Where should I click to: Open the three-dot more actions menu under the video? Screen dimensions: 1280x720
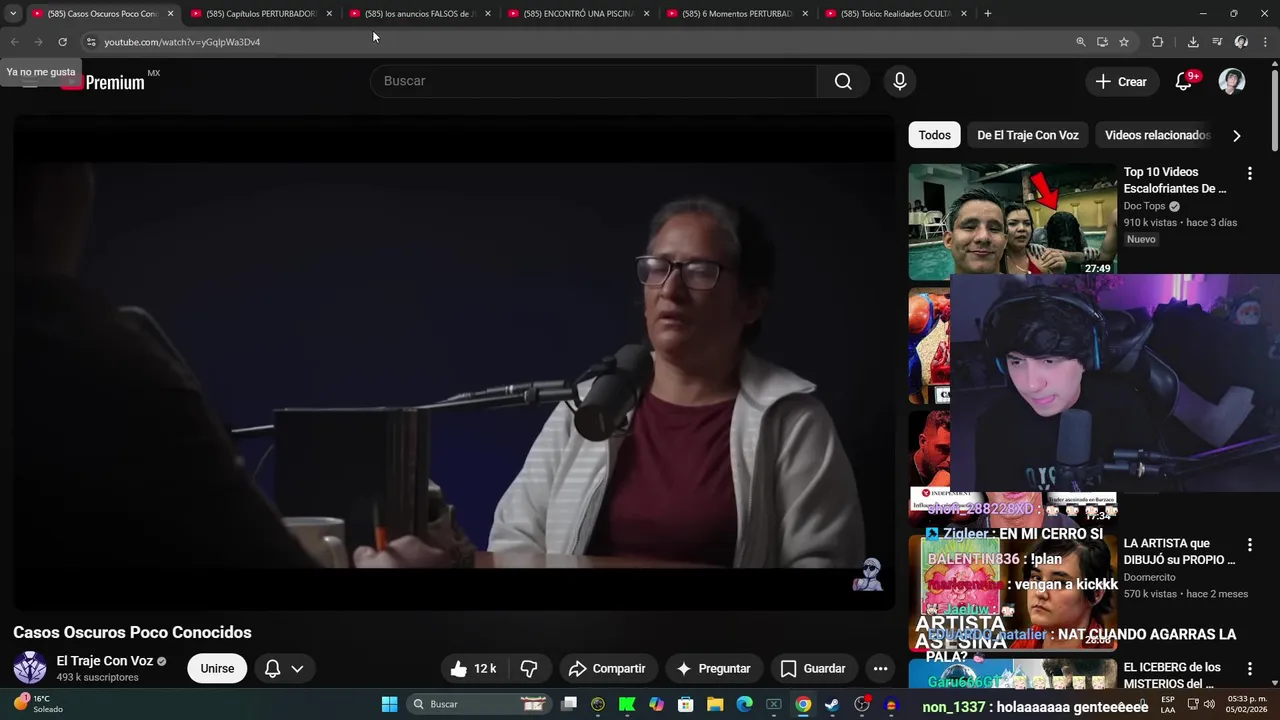[x=880, y=669]
